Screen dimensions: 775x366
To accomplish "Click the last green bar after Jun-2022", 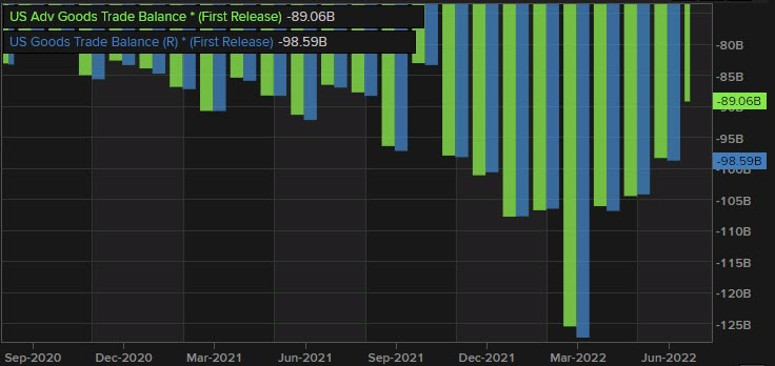I will pyautogui.click(x=687, y=53).
